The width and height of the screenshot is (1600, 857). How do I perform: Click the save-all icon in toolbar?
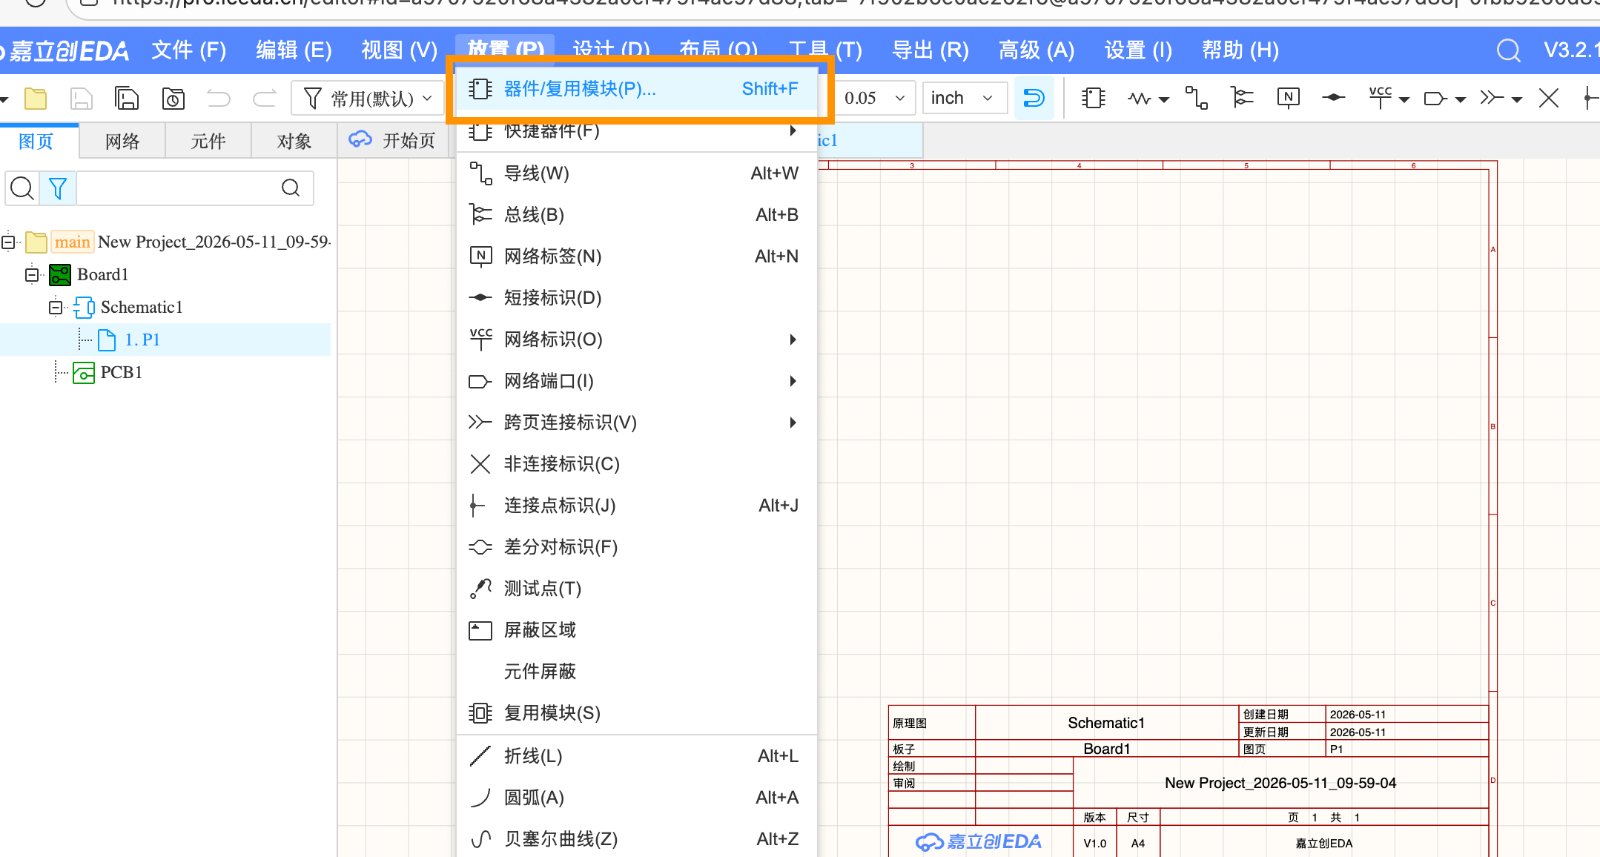127,98
